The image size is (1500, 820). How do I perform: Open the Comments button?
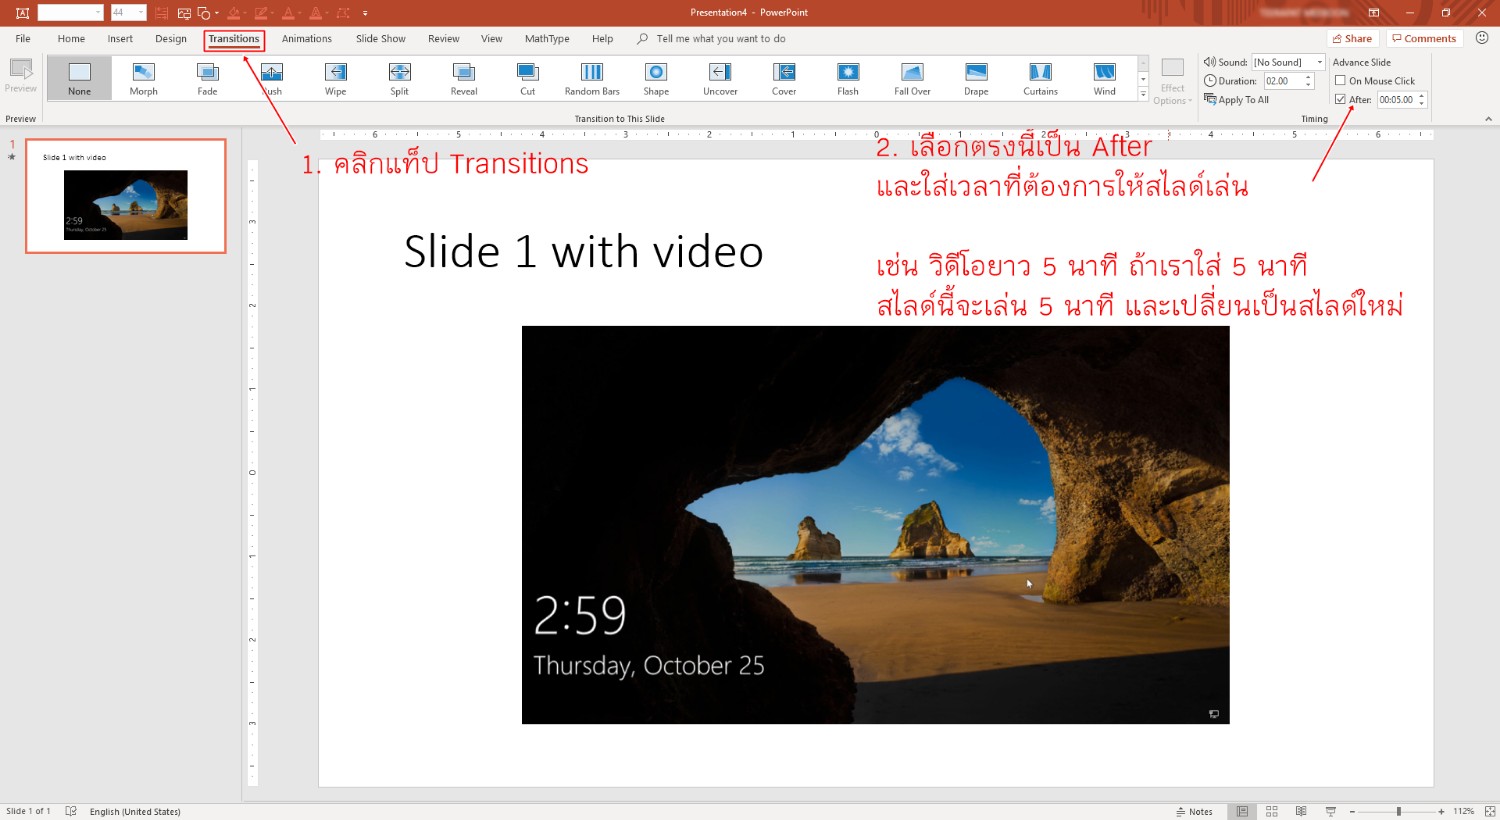(1424, 39)
